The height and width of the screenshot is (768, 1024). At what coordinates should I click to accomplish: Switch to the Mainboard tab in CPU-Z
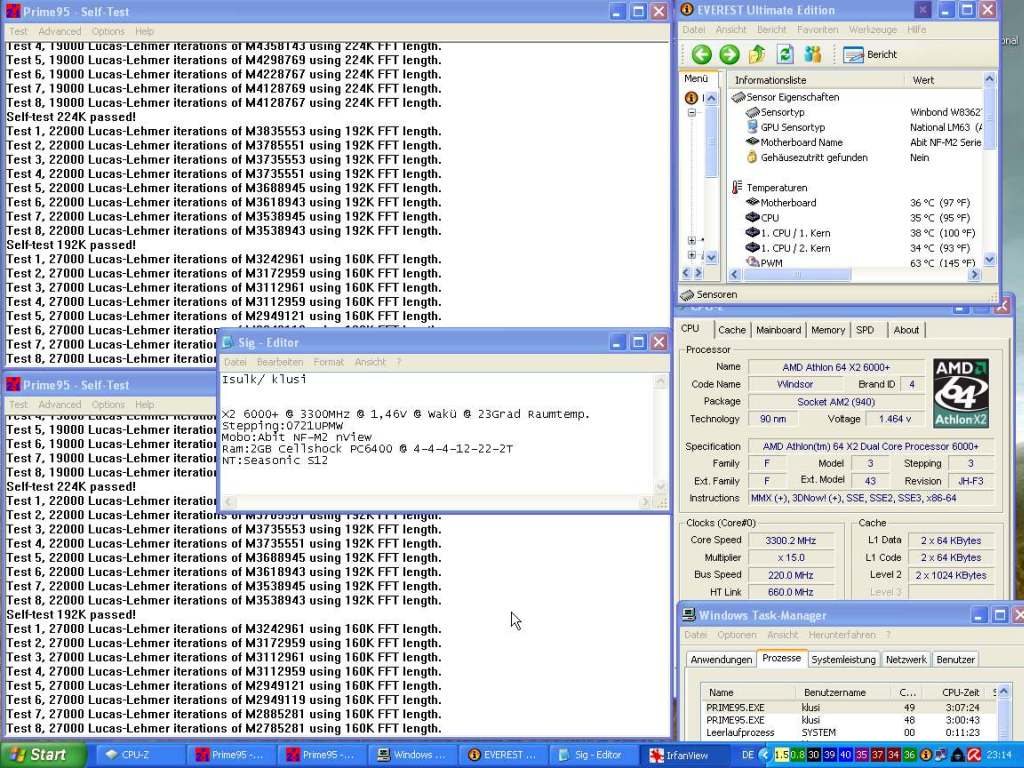(x=778, y=330)
